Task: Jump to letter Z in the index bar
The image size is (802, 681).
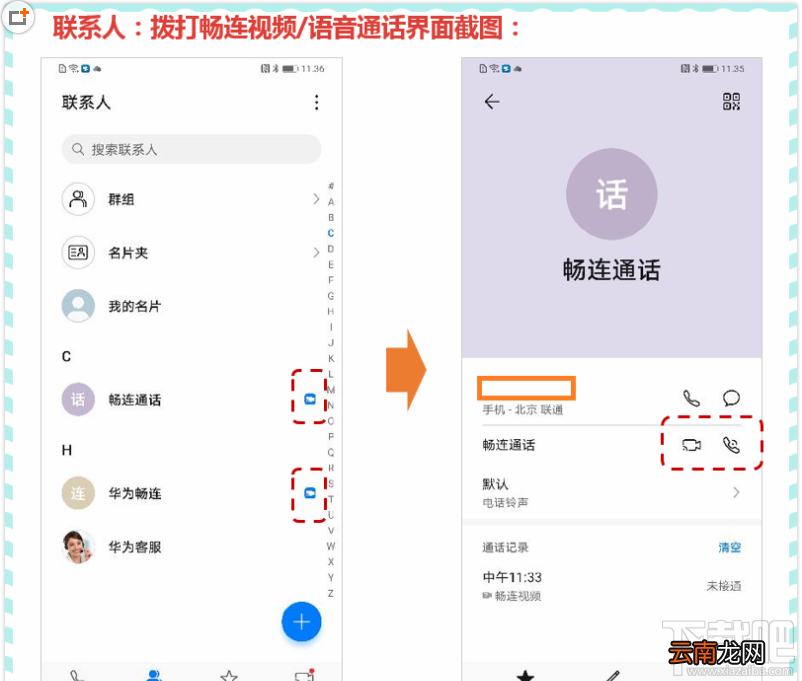Action: pyautogui.click(x=331, y=594)
